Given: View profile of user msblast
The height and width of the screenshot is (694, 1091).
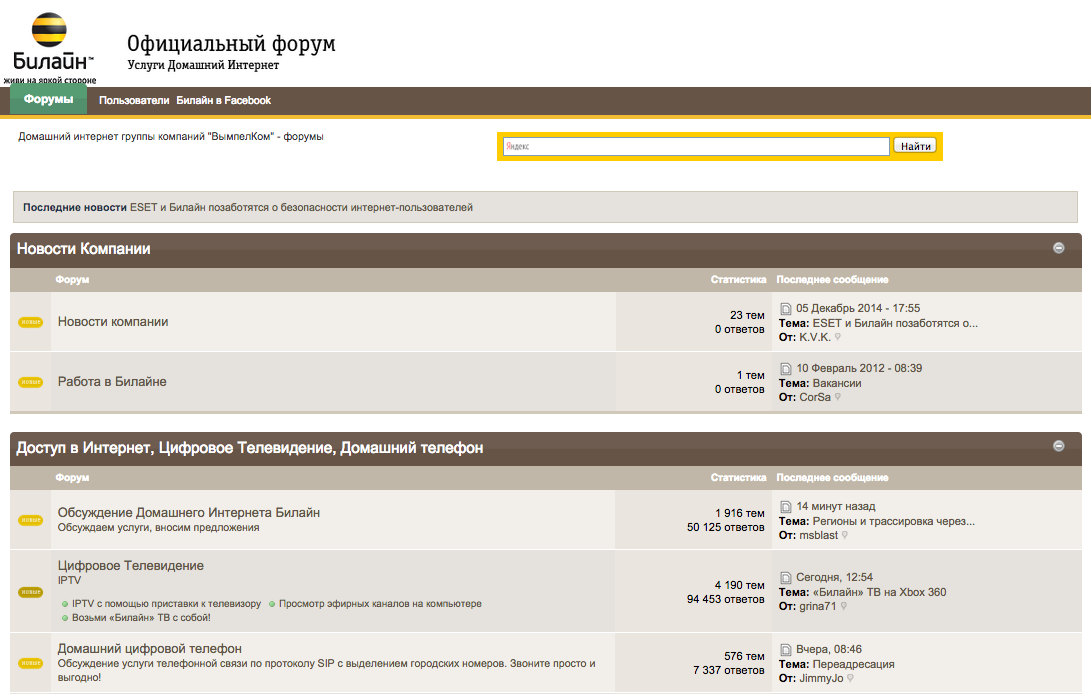Looking at the screenshot, I should click(818, 535).
